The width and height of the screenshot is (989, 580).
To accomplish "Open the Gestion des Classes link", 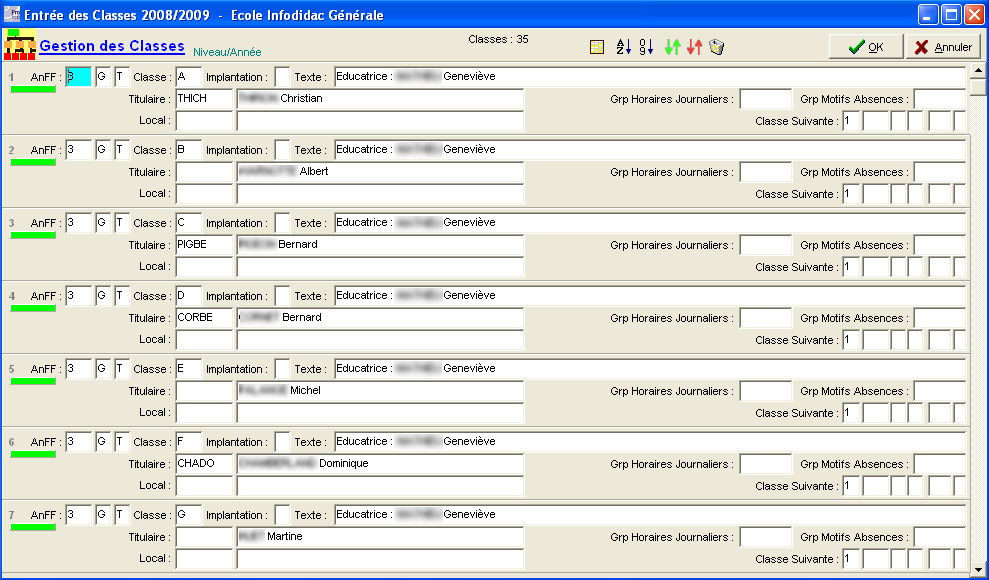I will coord(112,46).
